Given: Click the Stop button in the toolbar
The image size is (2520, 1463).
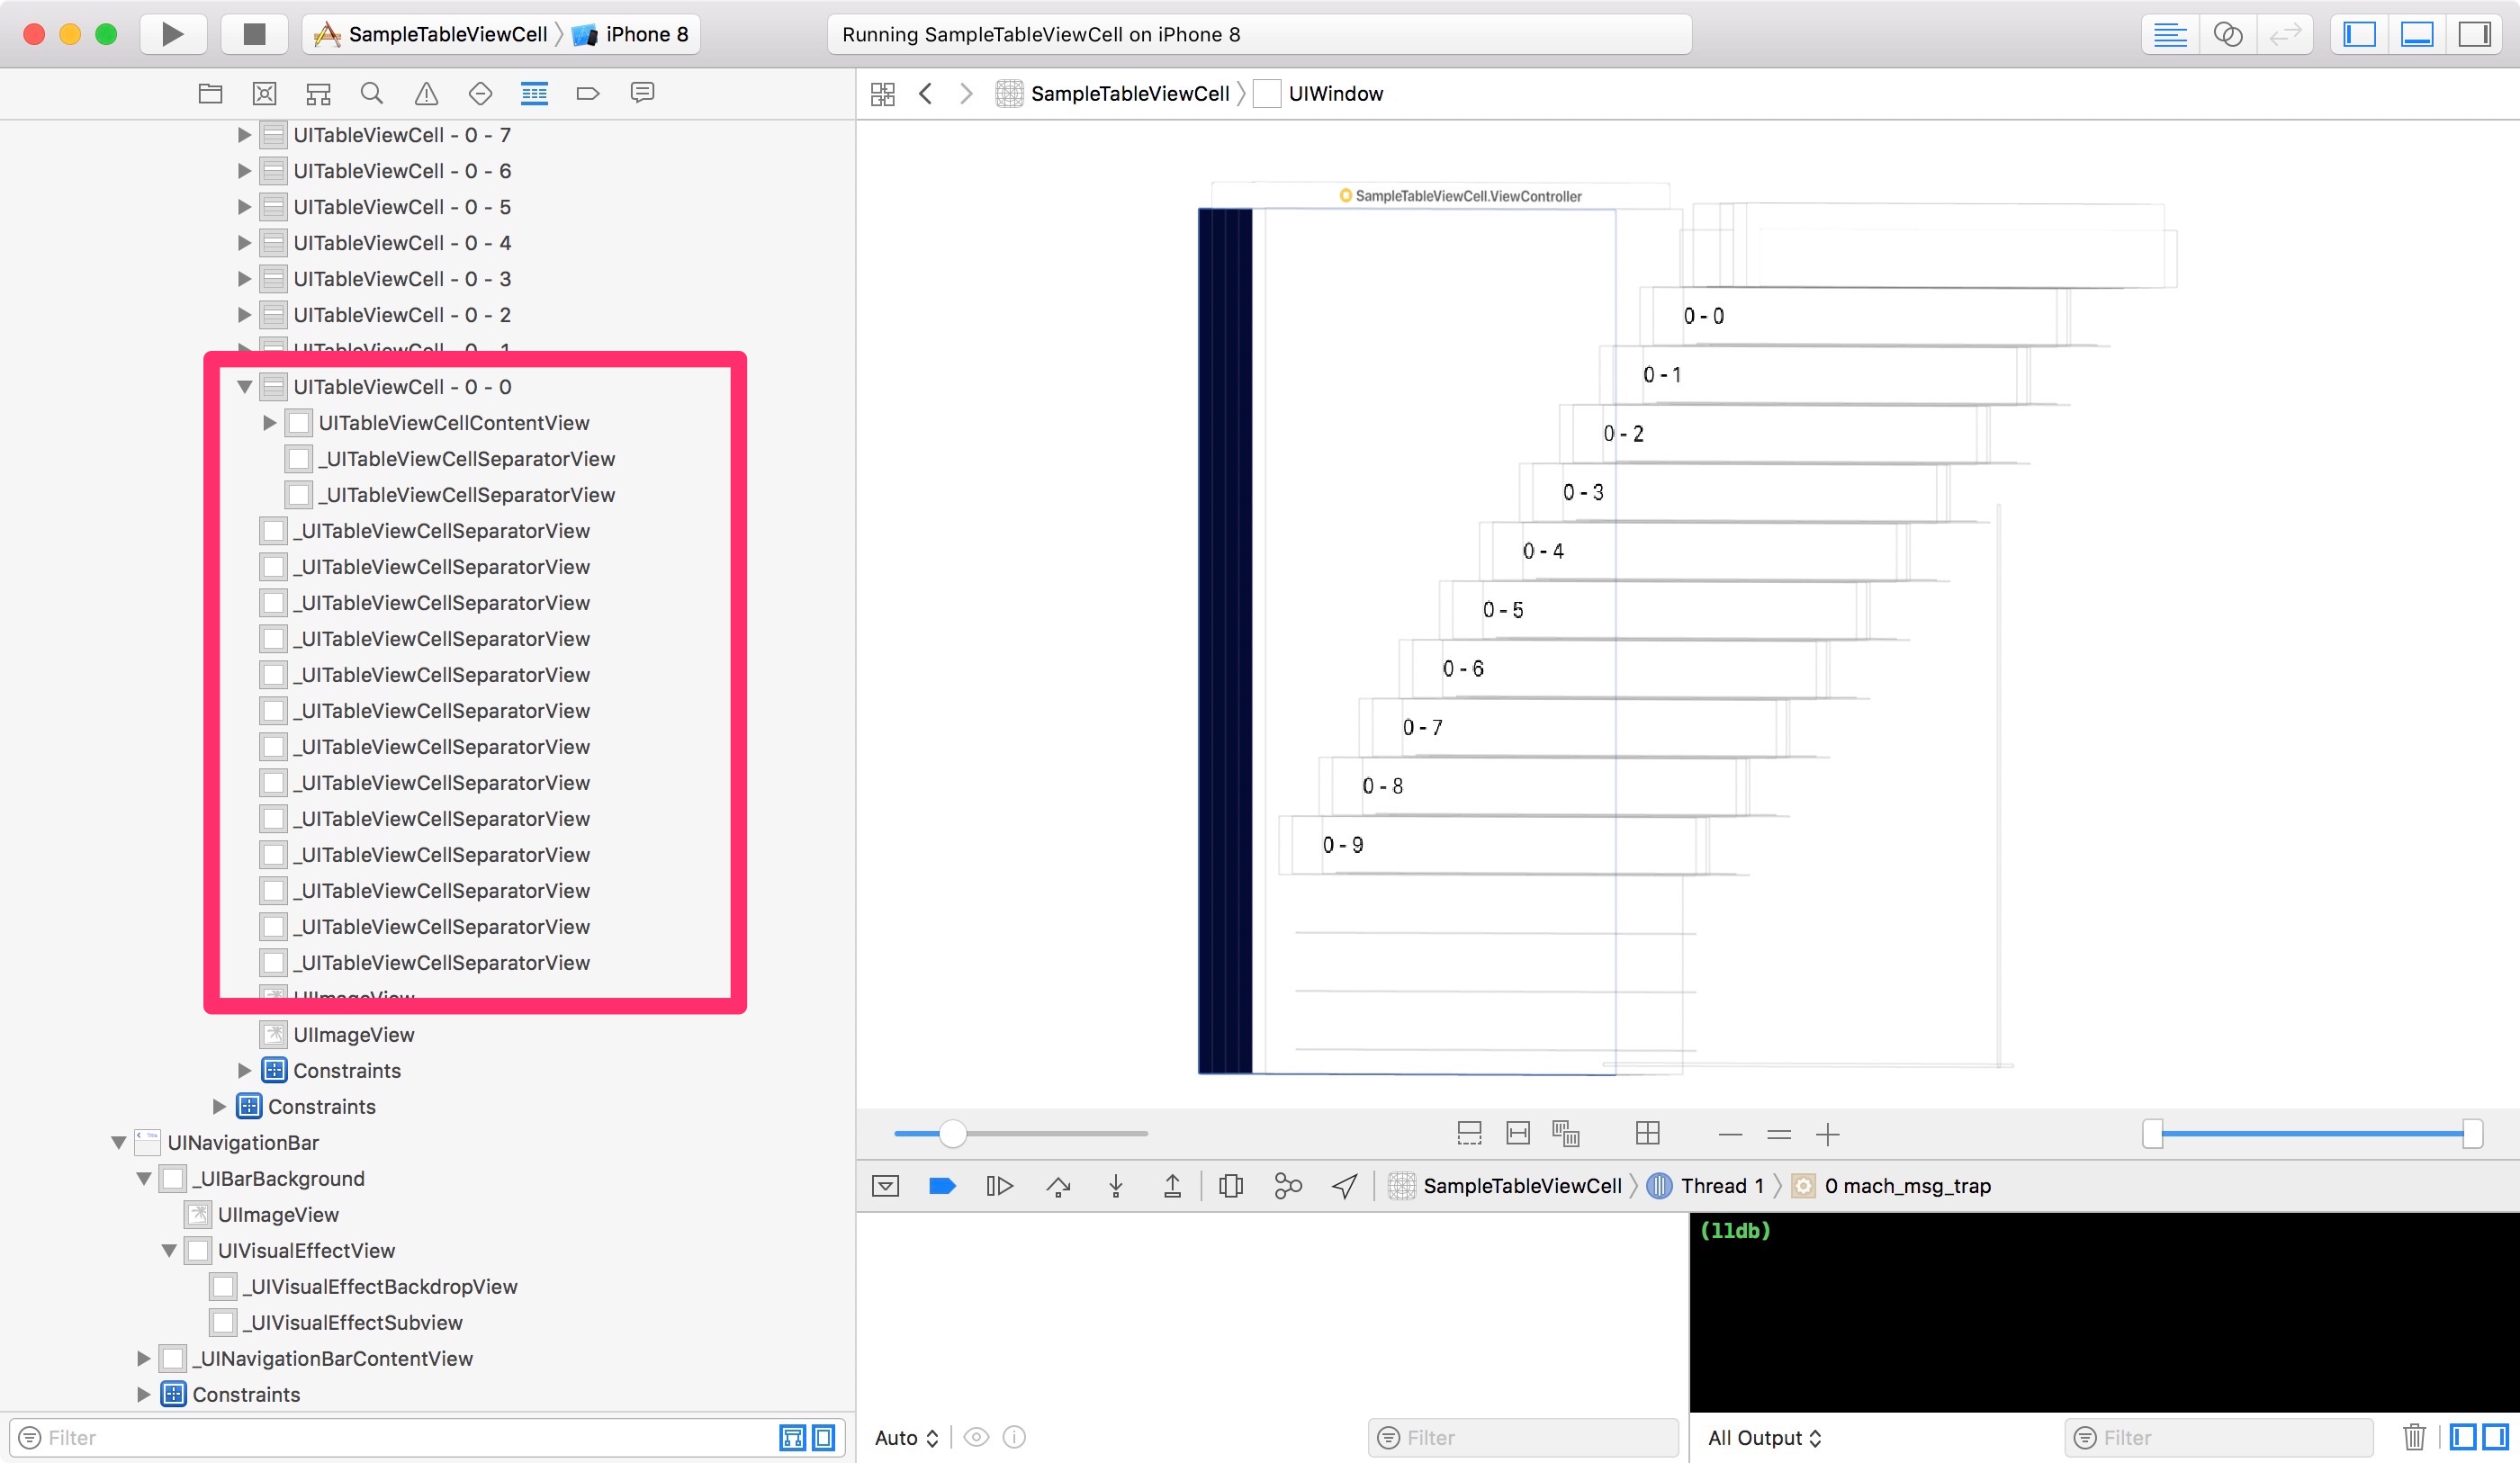Looking at the screenshot, I should (x=254, y=33).
